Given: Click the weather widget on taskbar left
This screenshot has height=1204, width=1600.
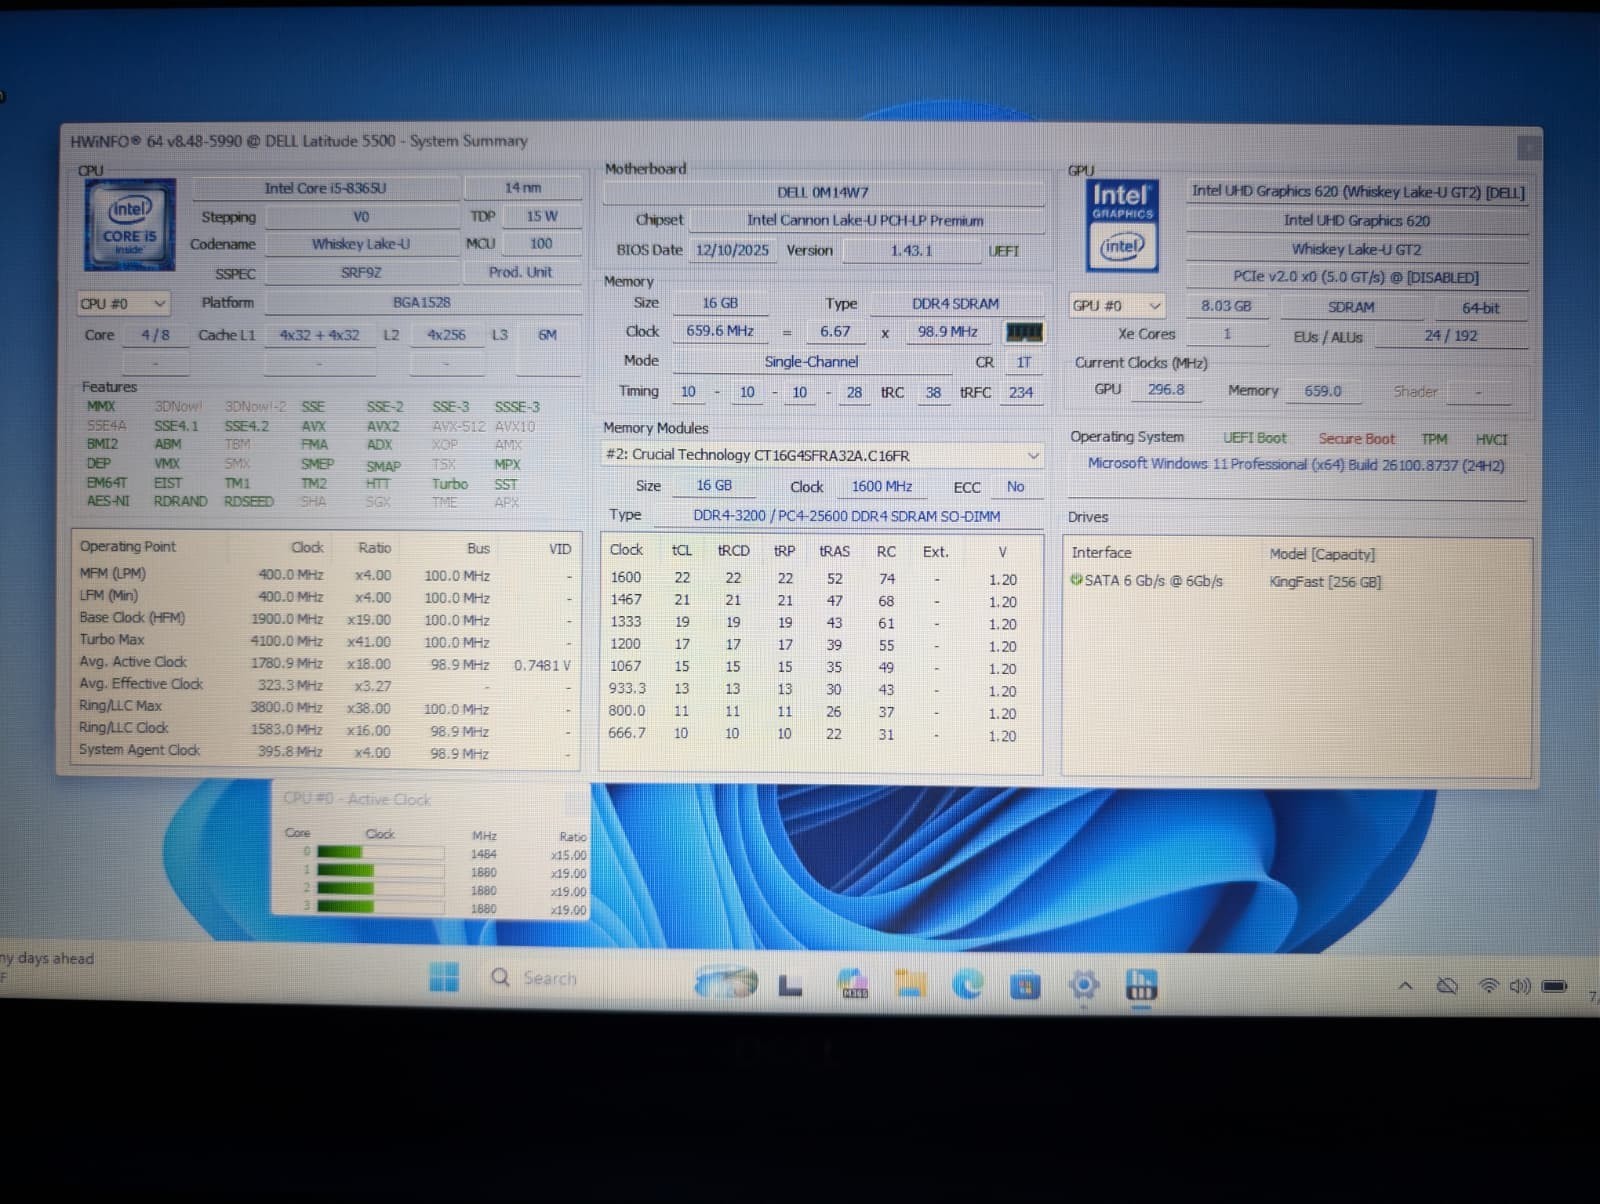Looking at the screenshot, I should [x=47, y=967].
